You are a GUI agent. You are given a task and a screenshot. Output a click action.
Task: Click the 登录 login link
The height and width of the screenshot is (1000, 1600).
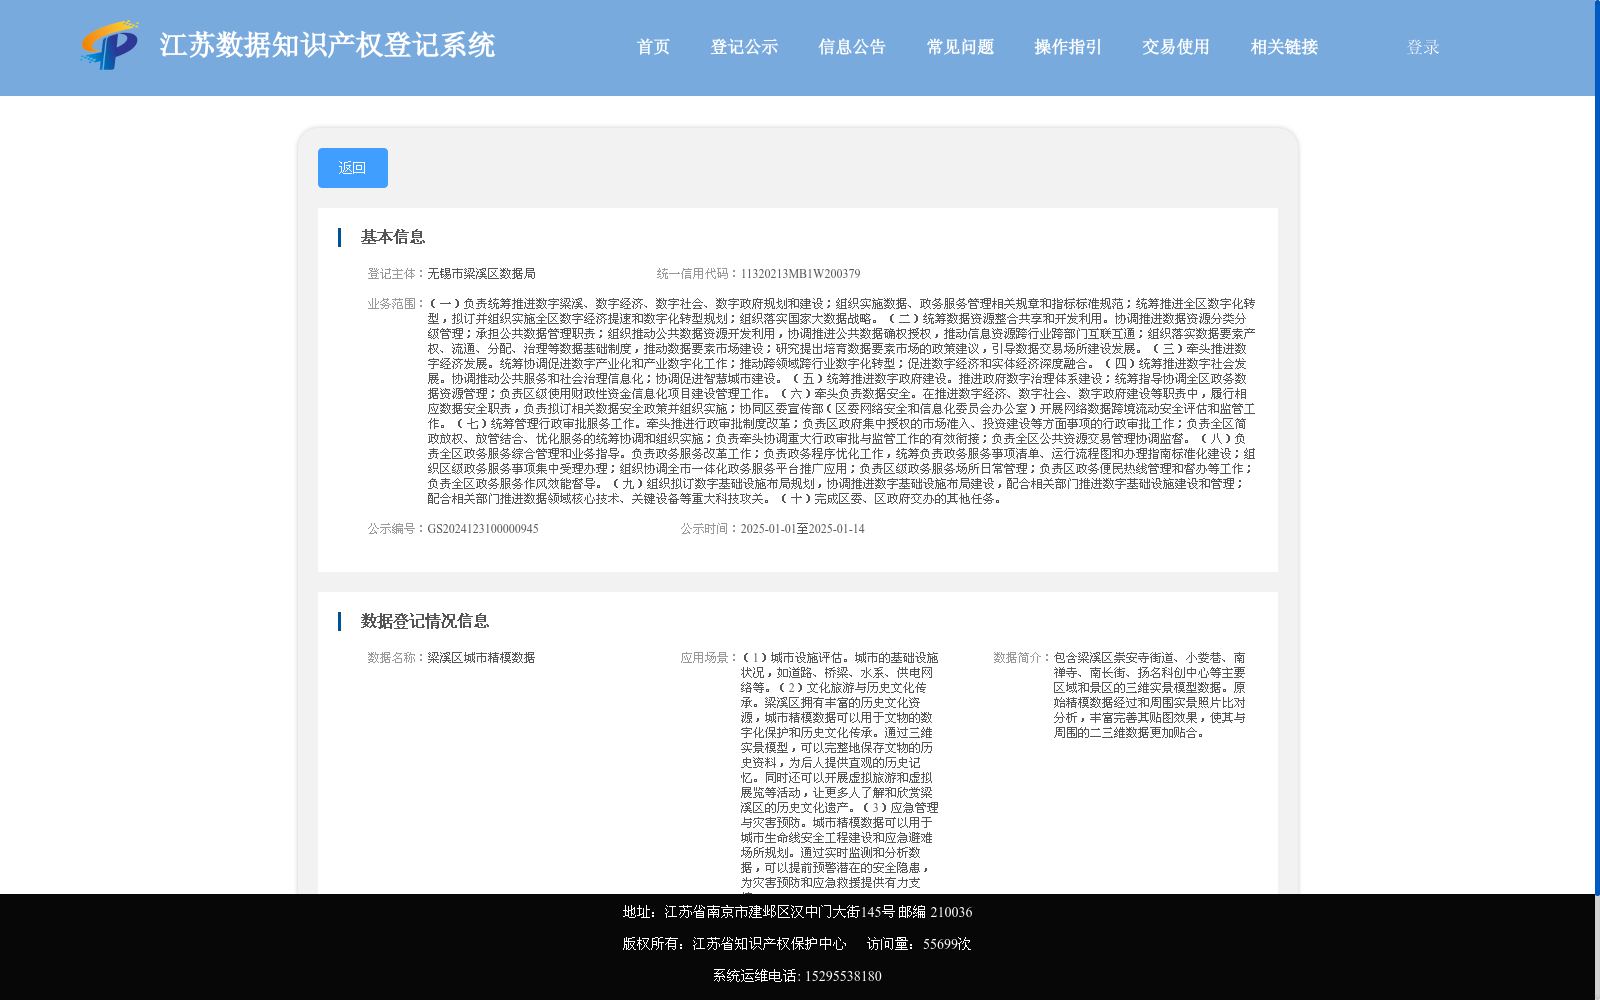pyautogui.click(x=1423, y=47)
